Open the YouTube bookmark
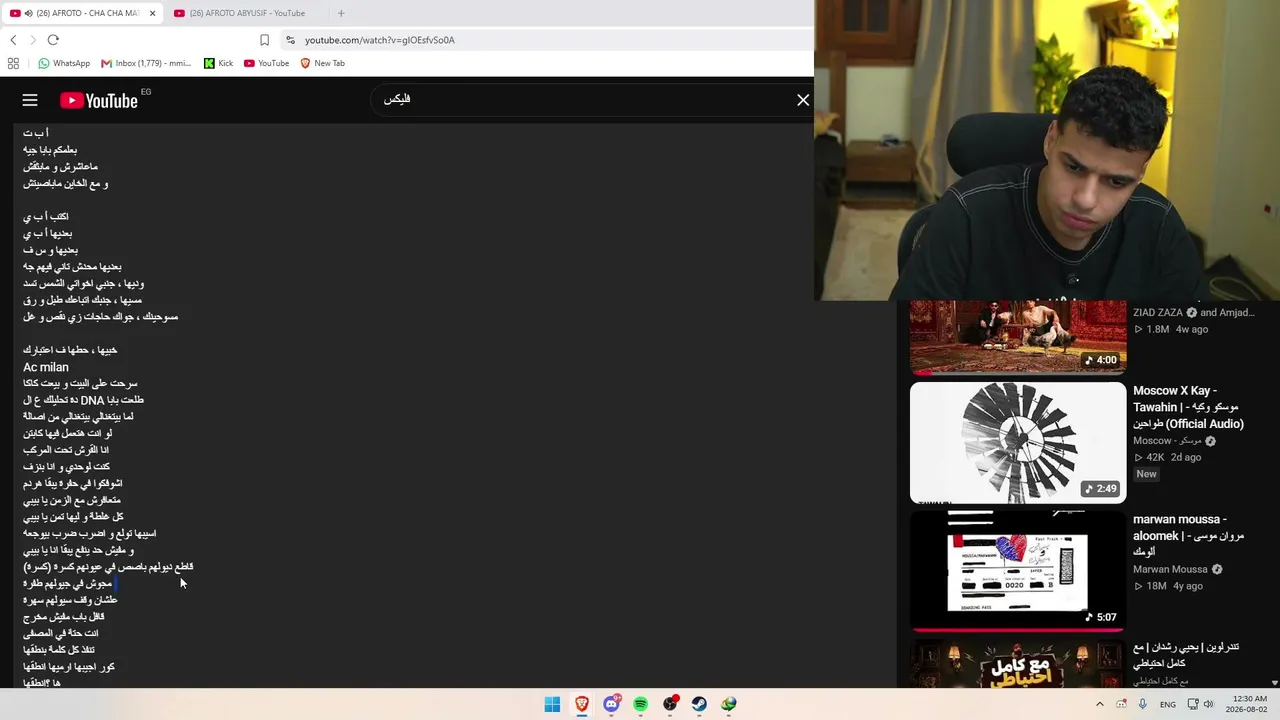Viewport: 1280px width, 720px height. click(266, 63)
